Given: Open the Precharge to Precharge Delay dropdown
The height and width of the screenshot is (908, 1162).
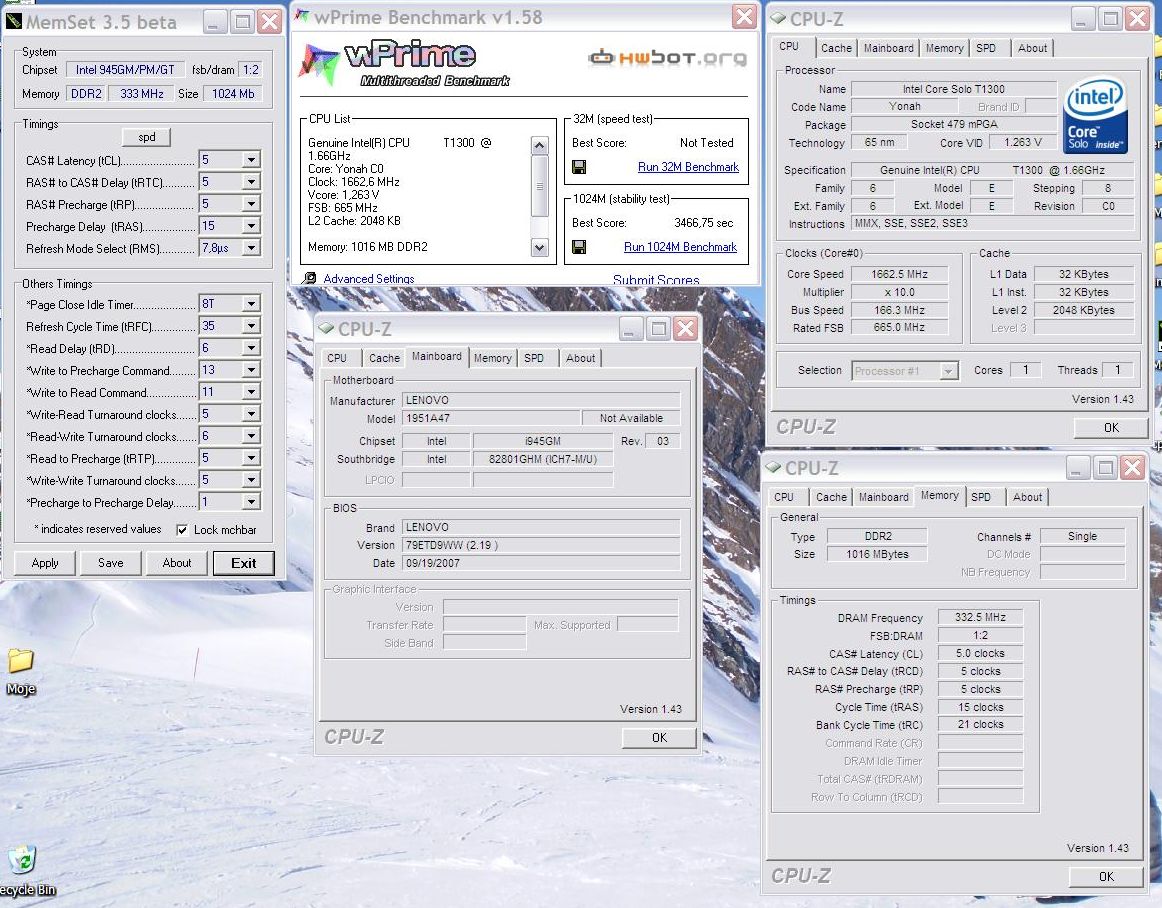Looking at the screenshot, I should (251, 503).
